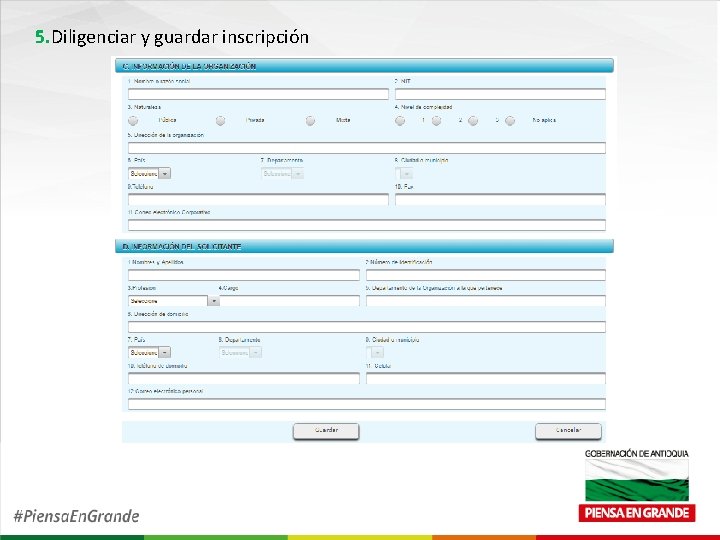720x540 pixels.
Task: Focus the Número de identificación field
Action: (x=486, y=275)
